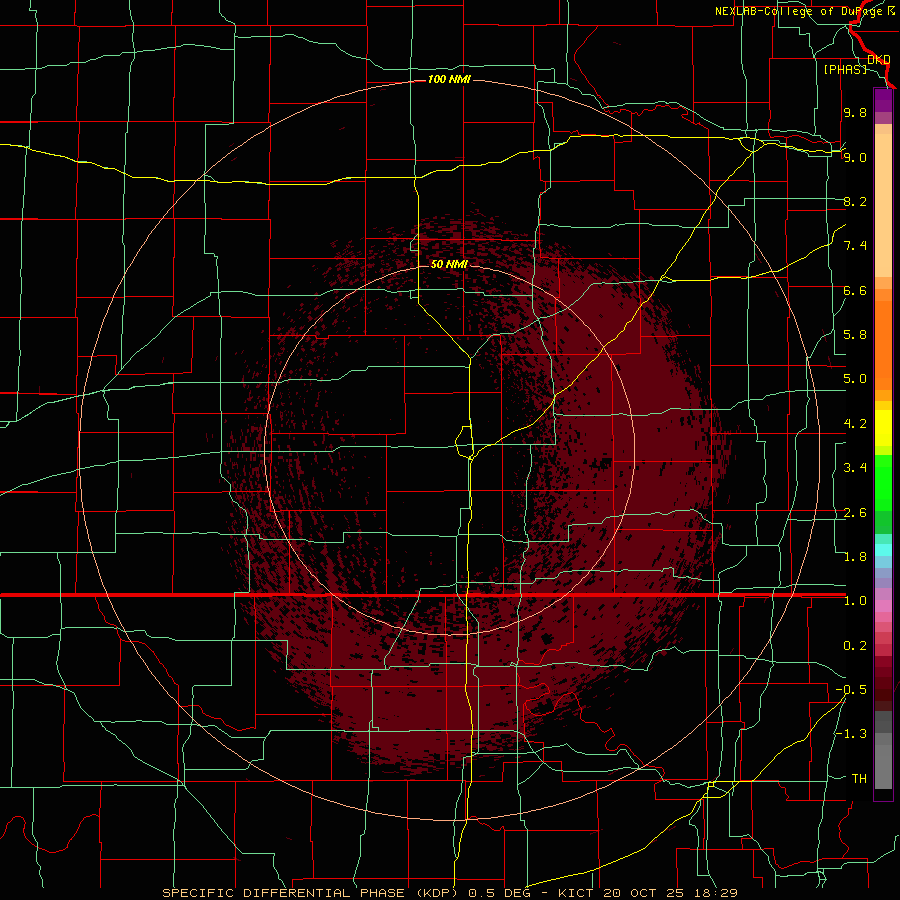Click the 7.4 legend value
The image size is (900, 900).
855,246
